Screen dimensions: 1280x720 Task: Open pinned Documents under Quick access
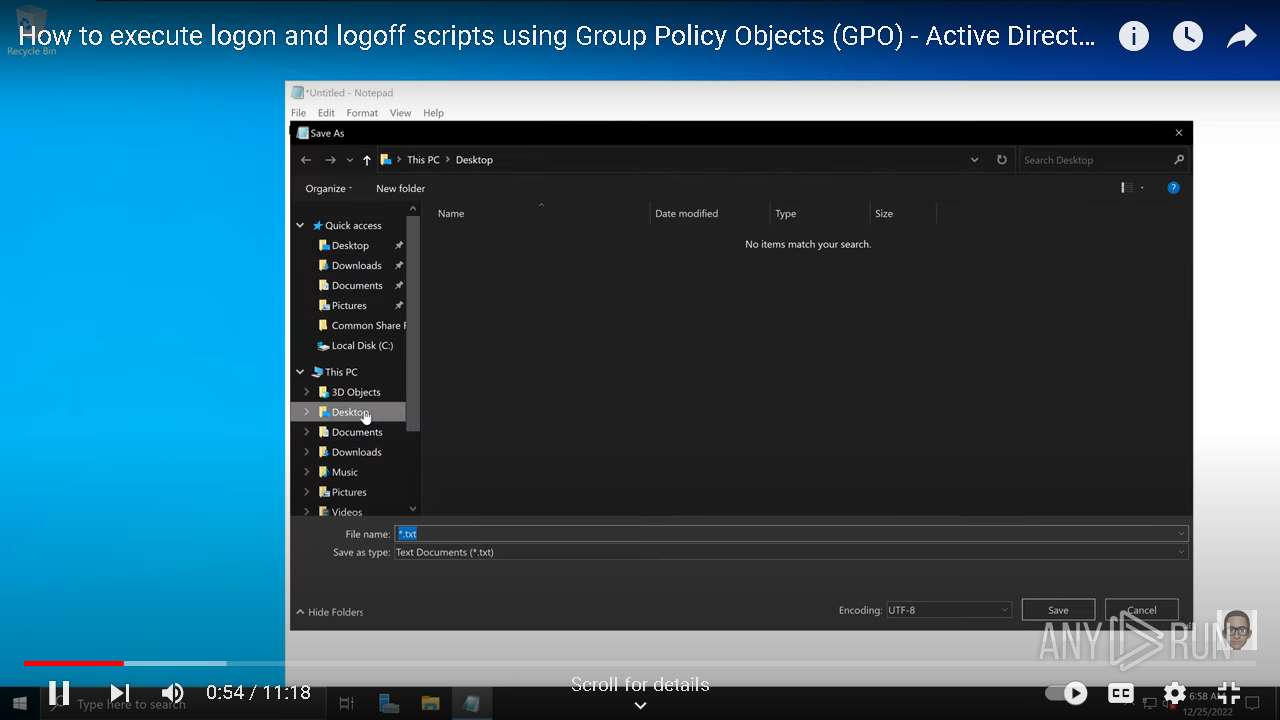[357, 285]
